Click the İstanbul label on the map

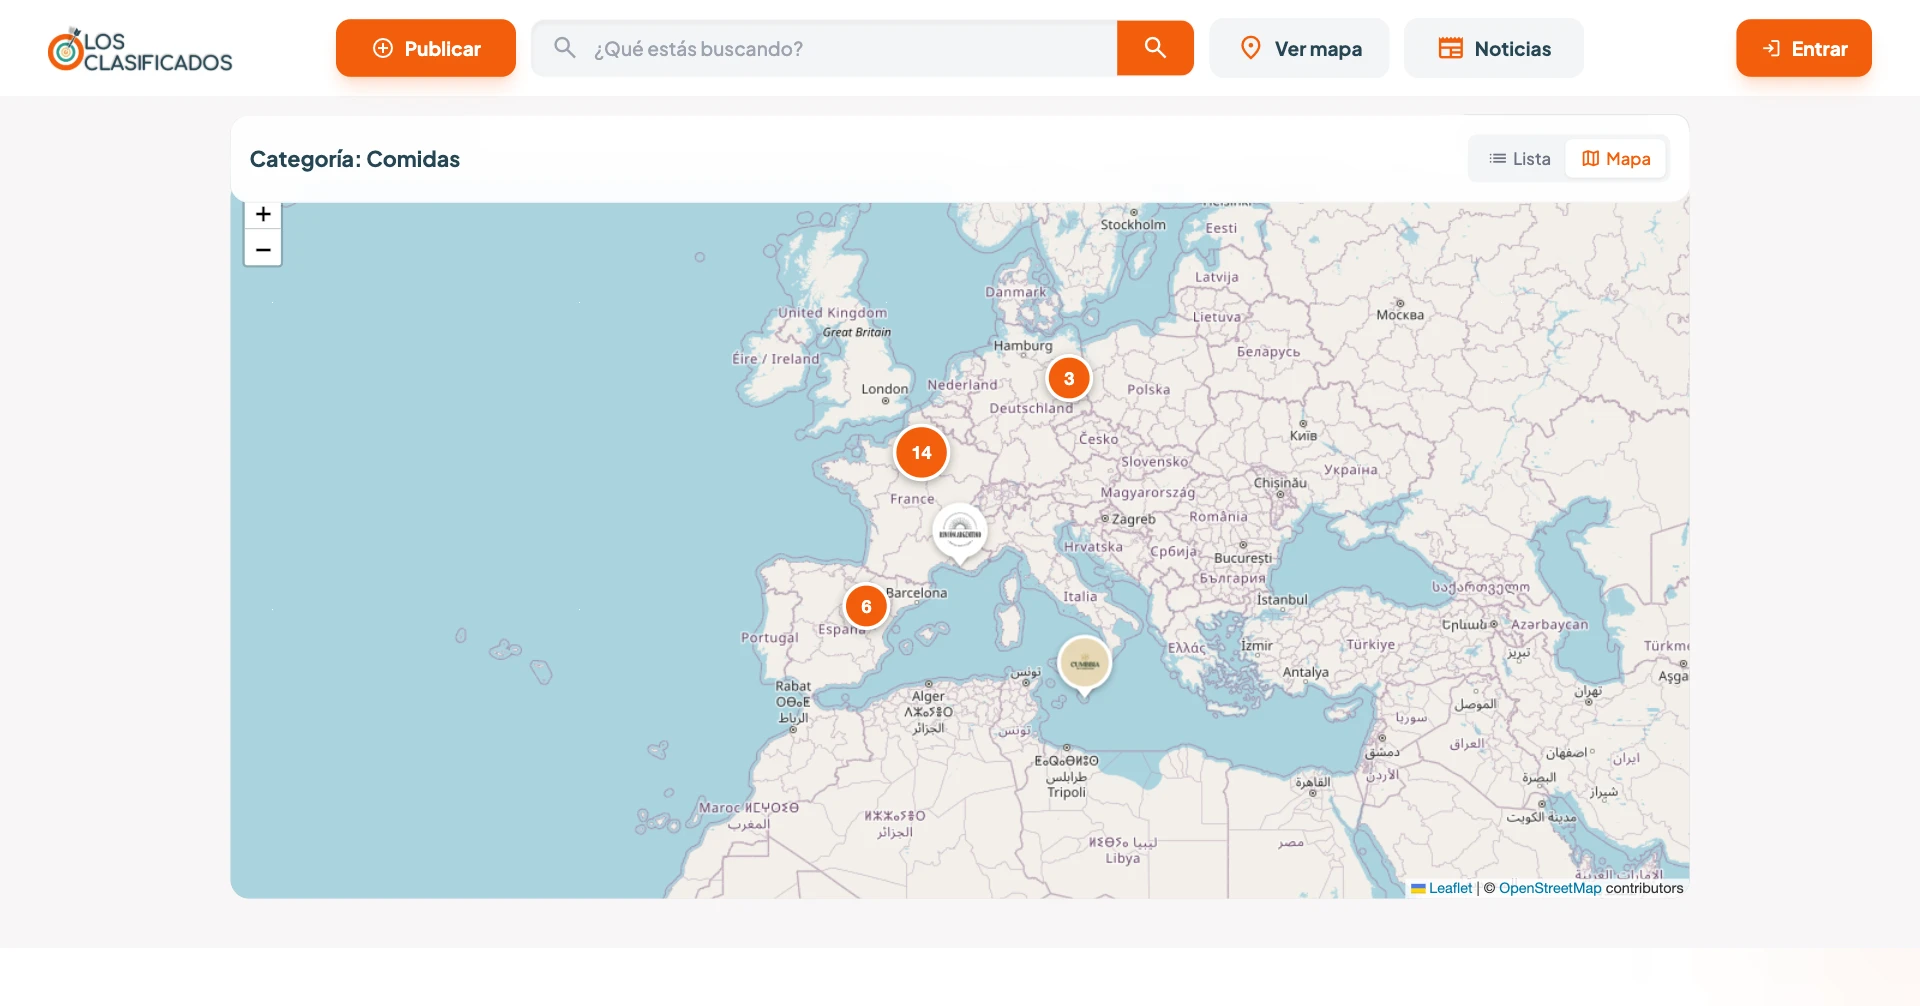pyautogui.click(x=1282, y=600)
